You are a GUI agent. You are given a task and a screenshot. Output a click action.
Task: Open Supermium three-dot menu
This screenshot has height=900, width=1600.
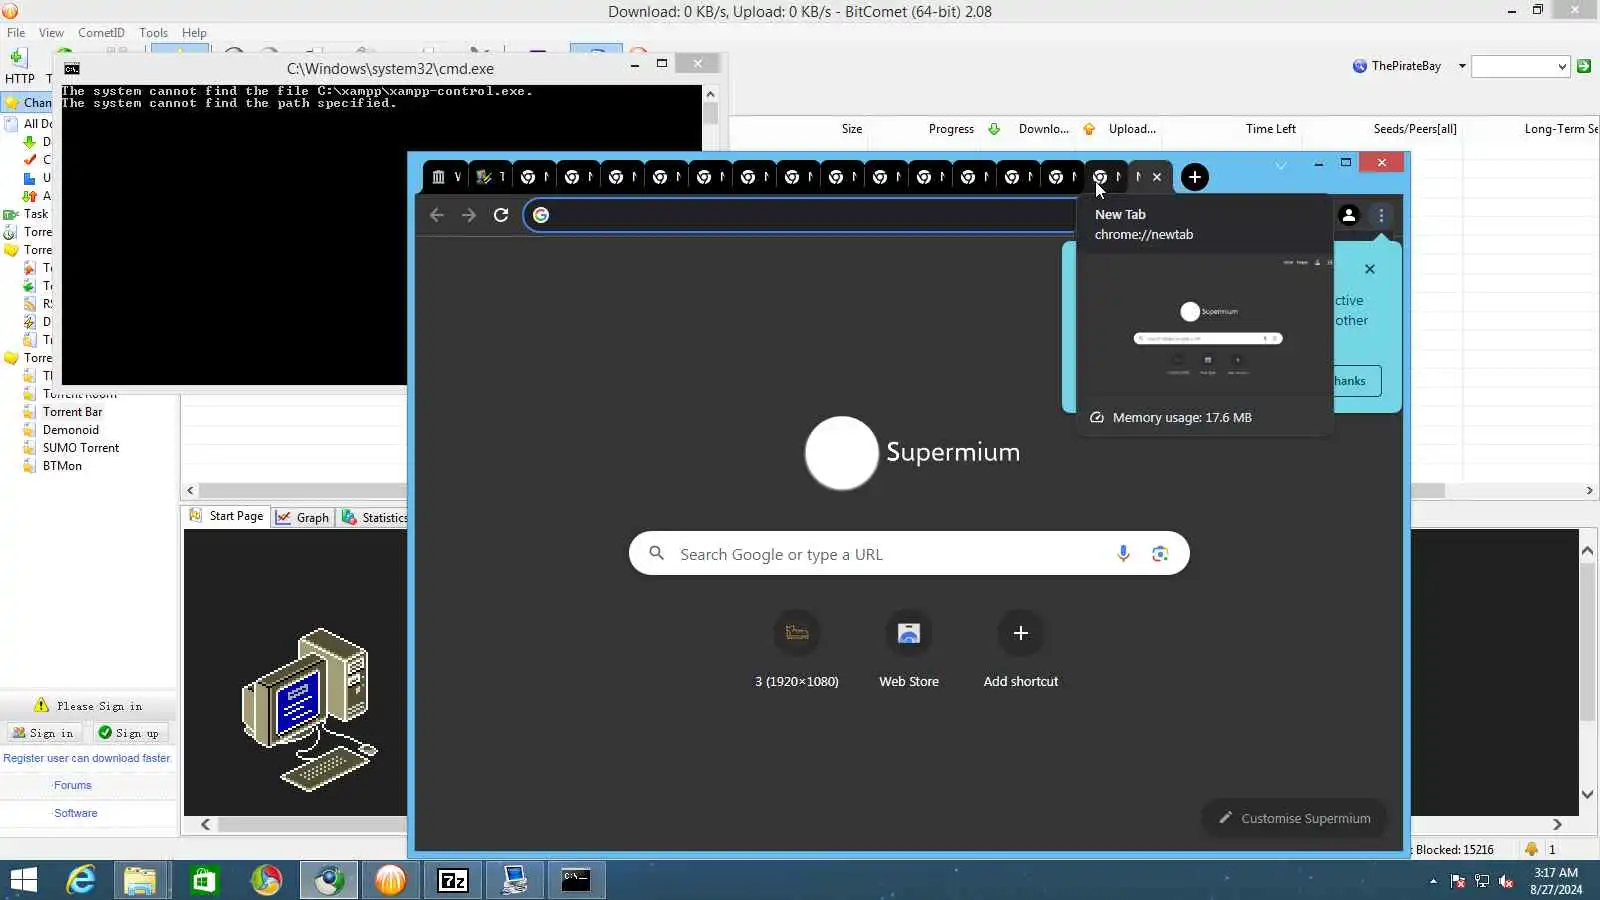tap(1381, 215)
